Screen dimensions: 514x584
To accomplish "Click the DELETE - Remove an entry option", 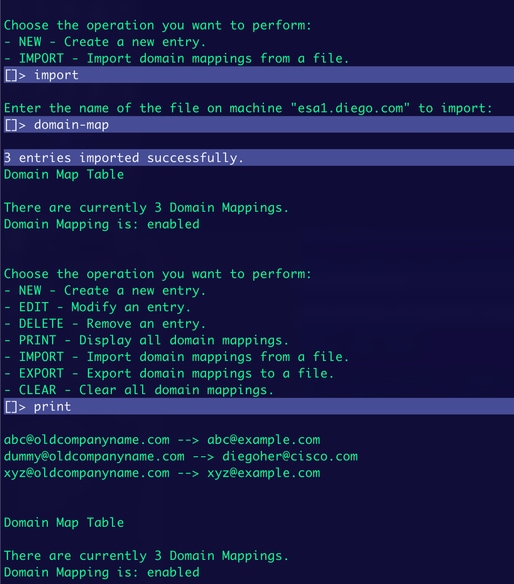I will pyautogui.click(x=105, y=324).
